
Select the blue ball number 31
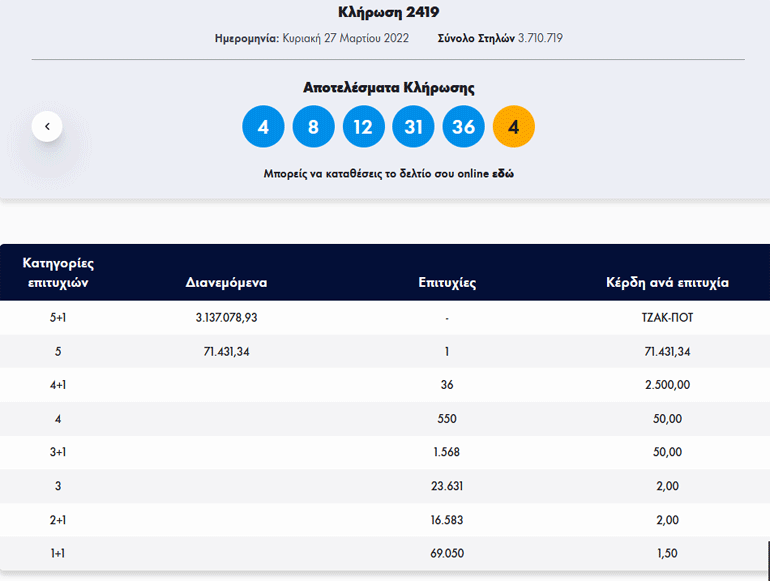(413, 127)
